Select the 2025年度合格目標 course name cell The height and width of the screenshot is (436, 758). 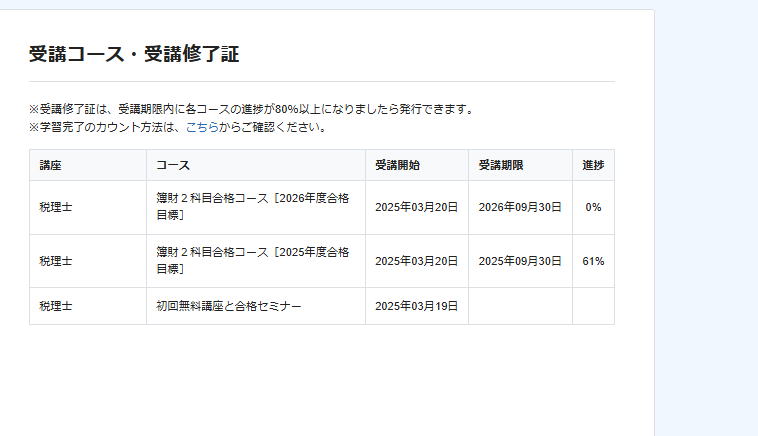(x=256, y=261)
